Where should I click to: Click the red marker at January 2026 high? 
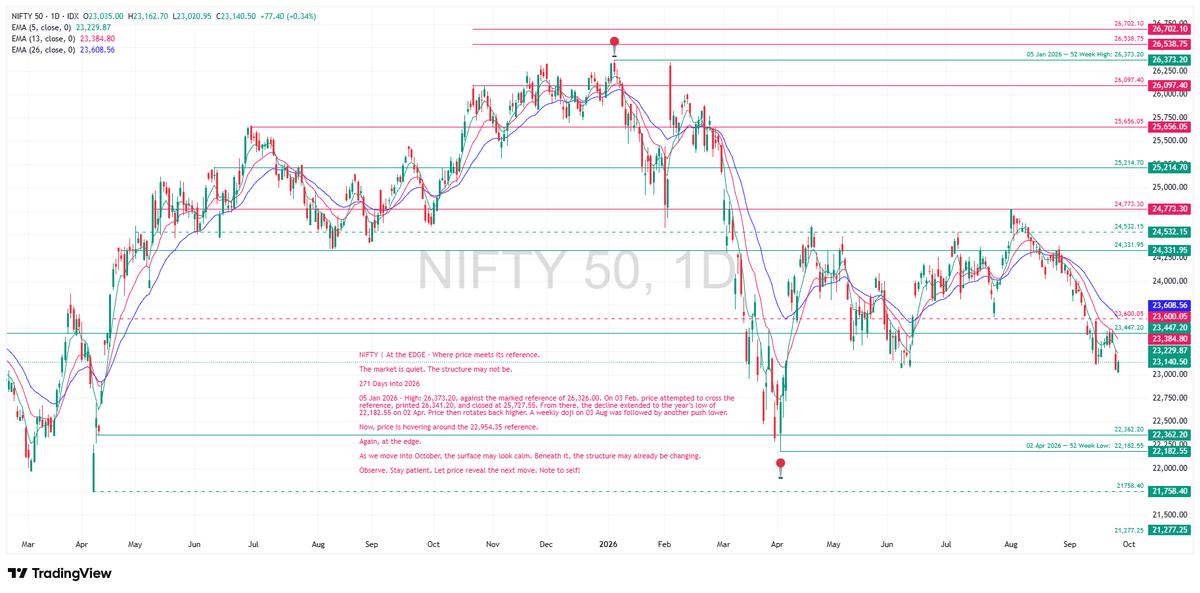tap(614, 43)
